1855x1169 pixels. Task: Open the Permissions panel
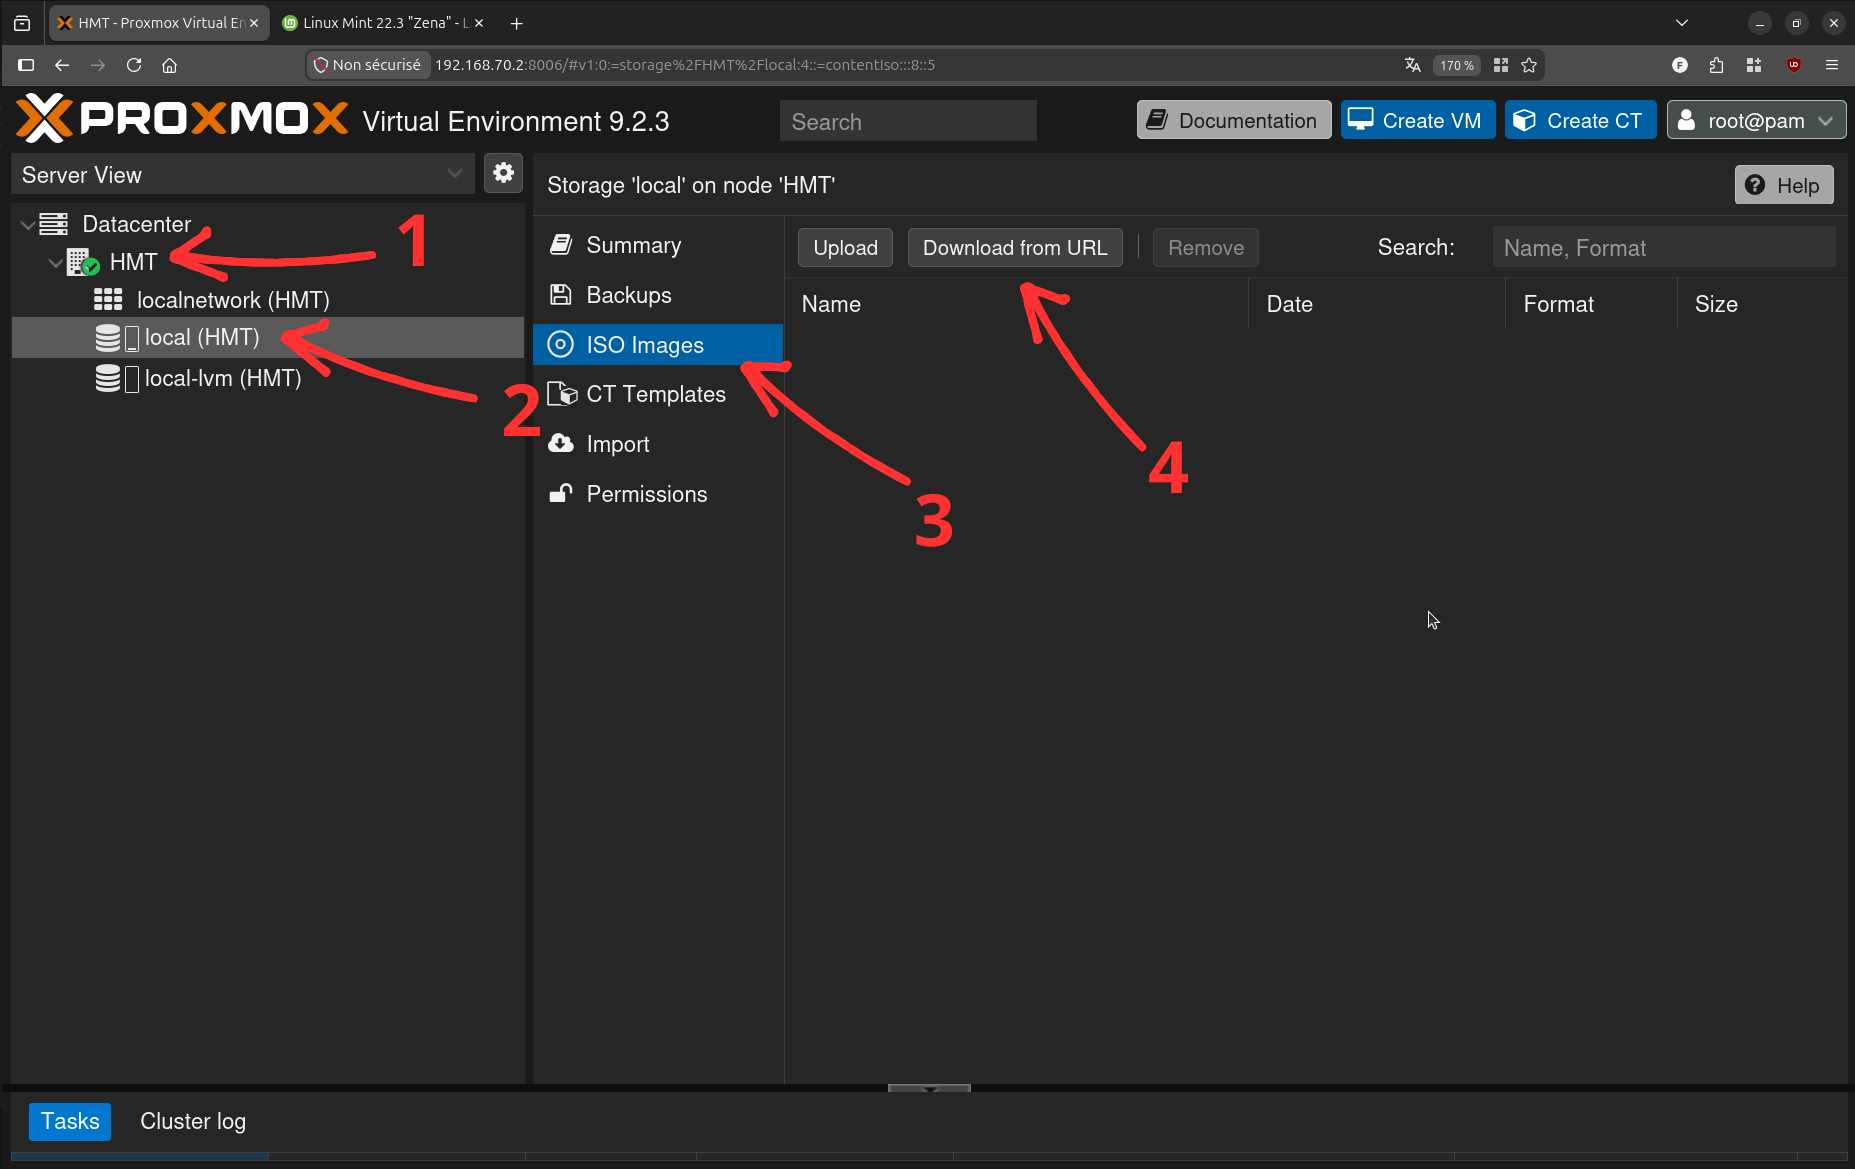click(658, 494)
